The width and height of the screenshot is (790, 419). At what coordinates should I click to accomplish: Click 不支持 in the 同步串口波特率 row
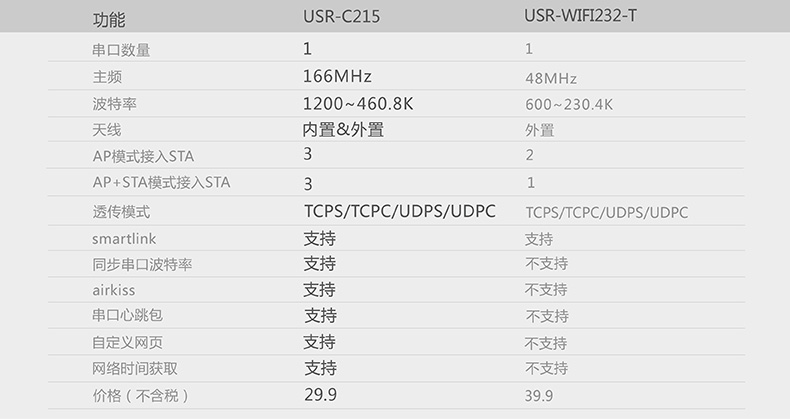546,264
